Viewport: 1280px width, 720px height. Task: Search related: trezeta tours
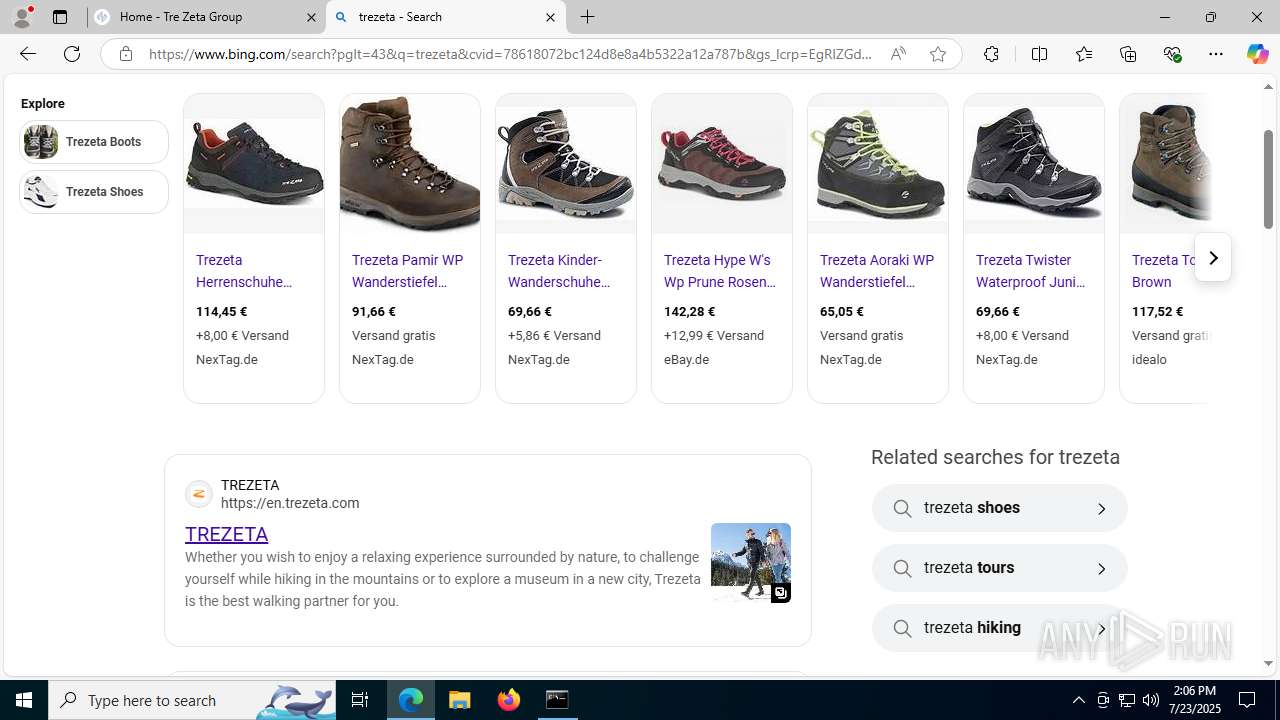999,568
